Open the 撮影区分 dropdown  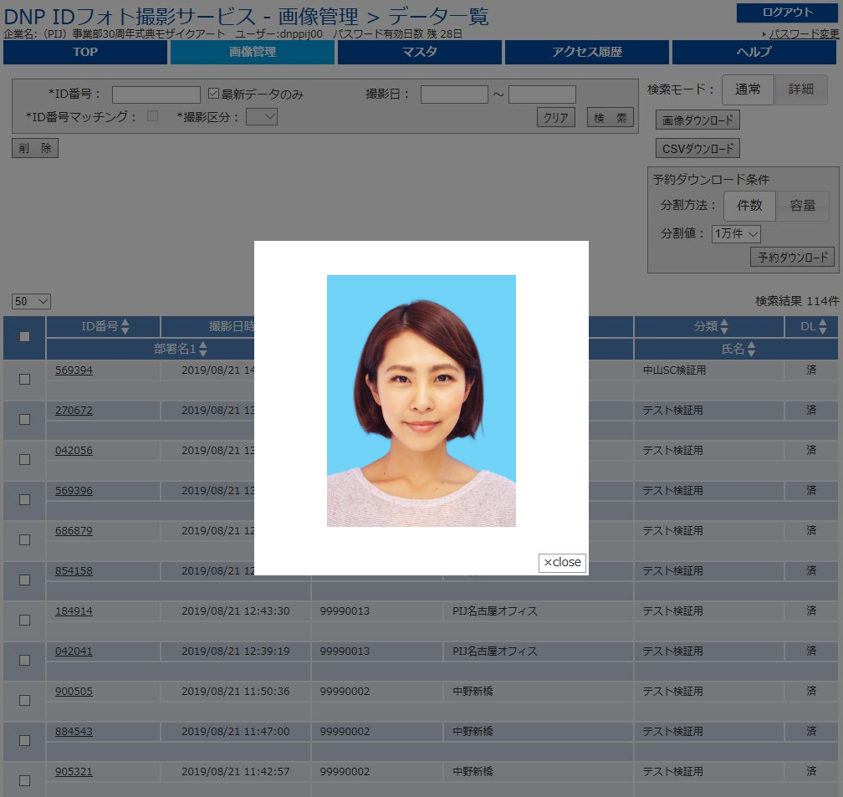tap(262, 117)
